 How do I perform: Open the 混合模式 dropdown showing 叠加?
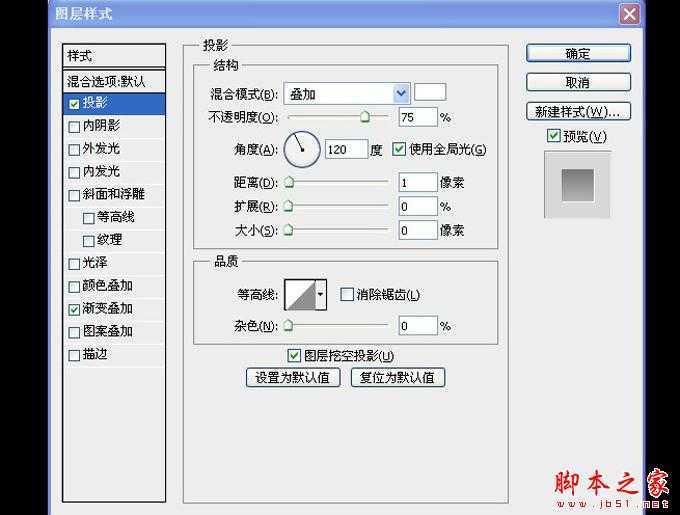point(347,93)
